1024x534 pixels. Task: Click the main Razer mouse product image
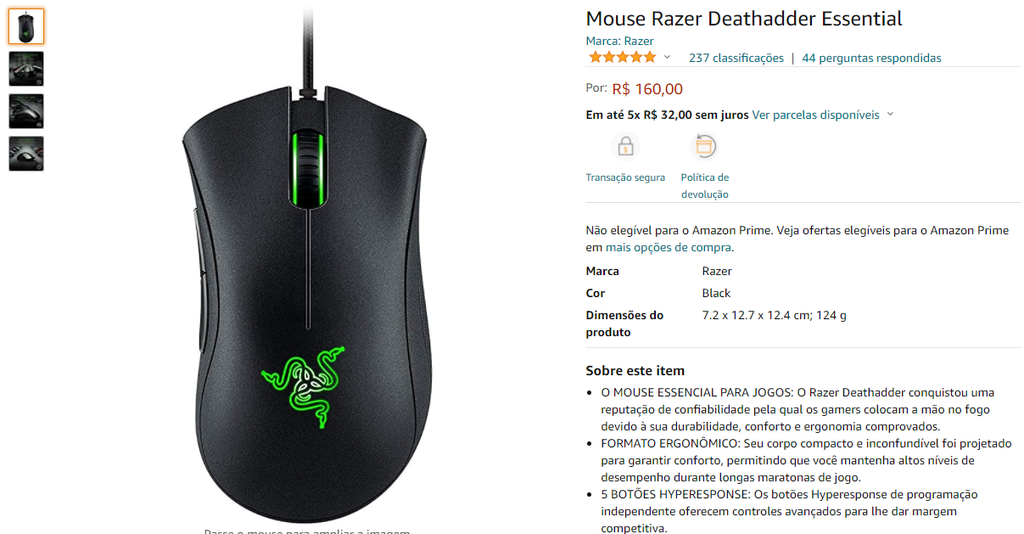[306, 268]
